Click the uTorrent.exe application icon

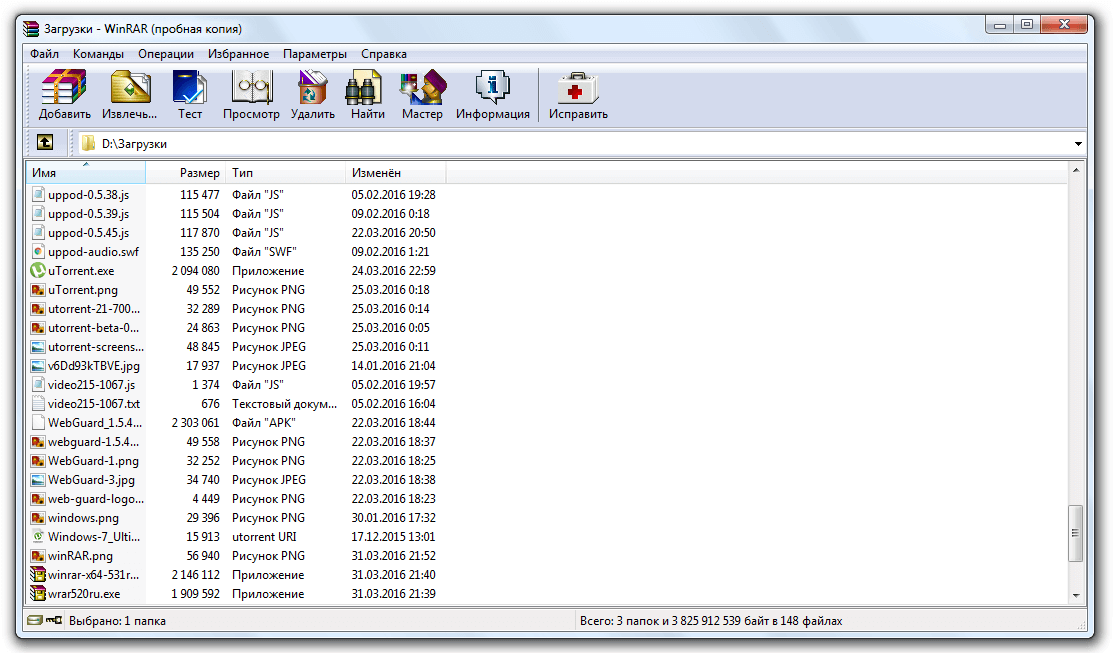[38, 270]
